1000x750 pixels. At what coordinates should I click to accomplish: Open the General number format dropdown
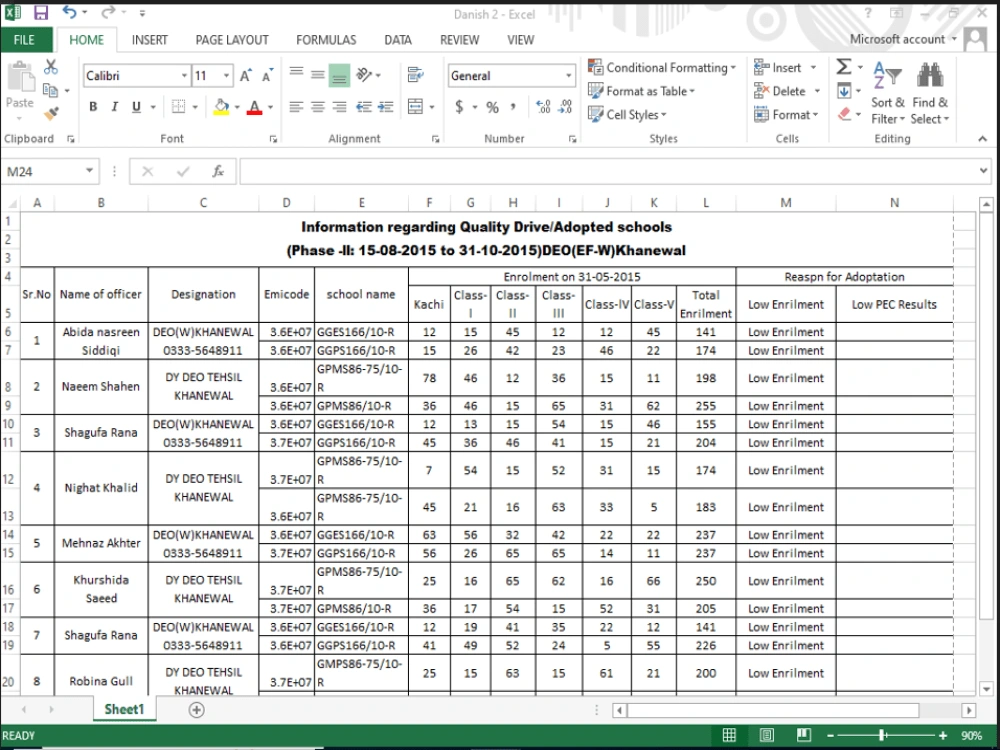[568, 76]
